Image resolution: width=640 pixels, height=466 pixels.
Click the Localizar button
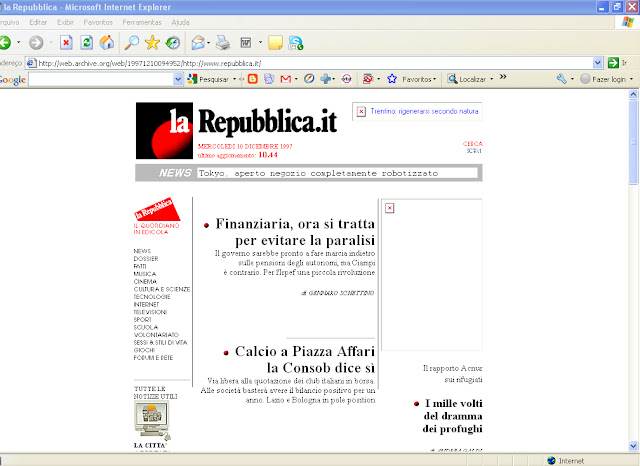(x=467, y=79)
